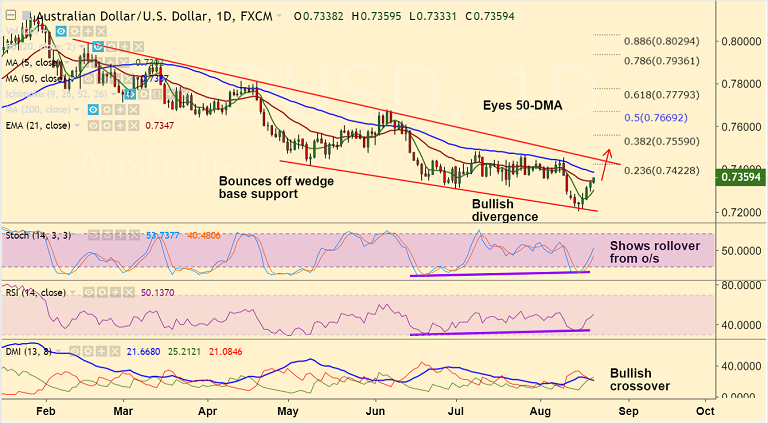Open settings gear of EMA 21
768x423 pixels.
(x=106, y=126)
